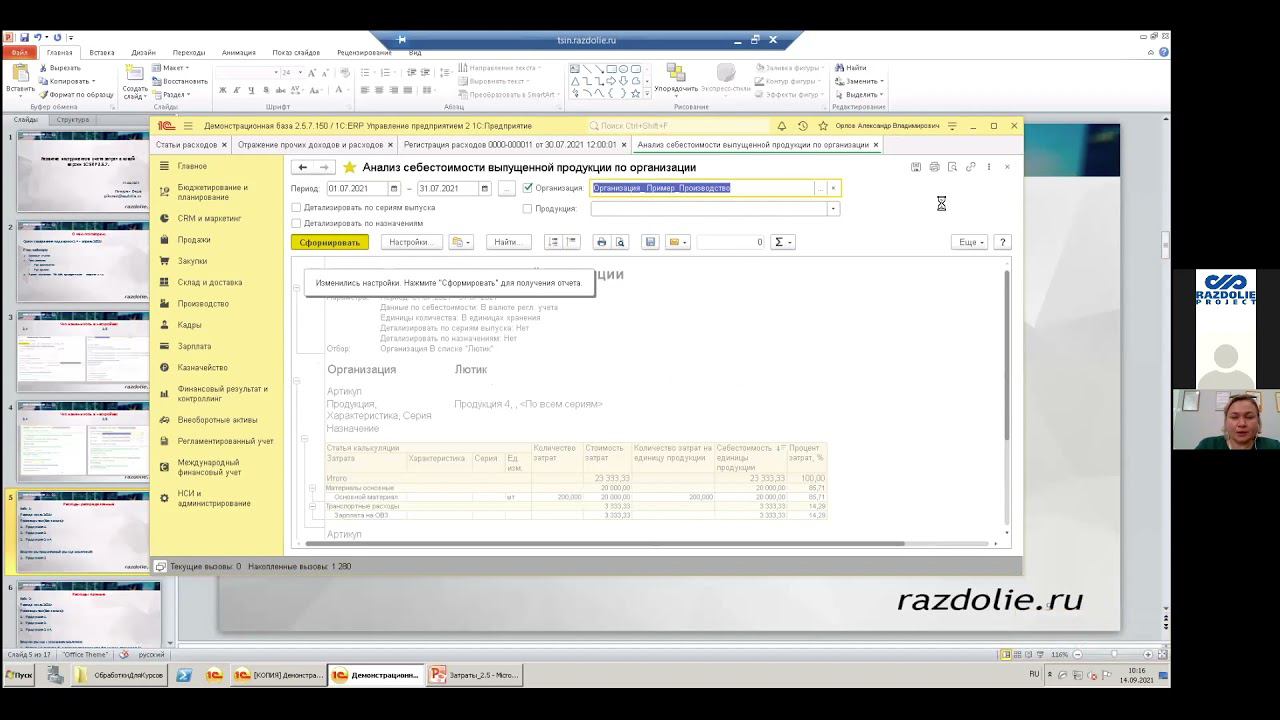Check Детализировать по назначениям

(296, 224)
